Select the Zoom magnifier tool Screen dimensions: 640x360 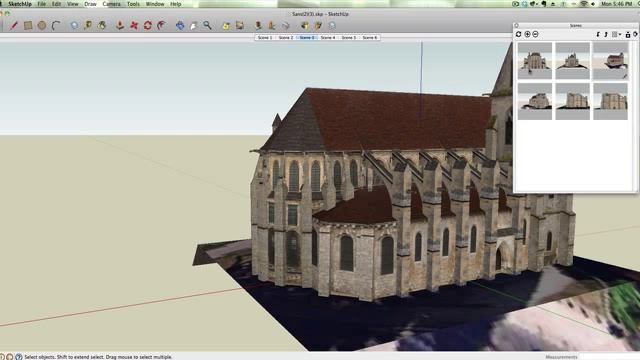coord(208,26)
